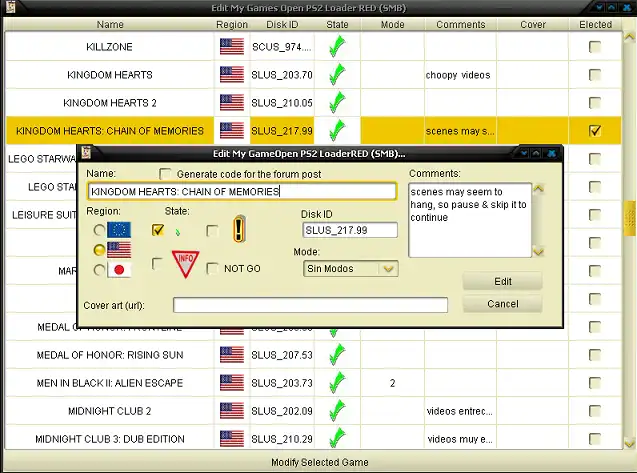This screenshot has width=637, height=473.
Task: Click the green check in the MIDNIGHT CLUB 2 row
Action: click(337, 410)
